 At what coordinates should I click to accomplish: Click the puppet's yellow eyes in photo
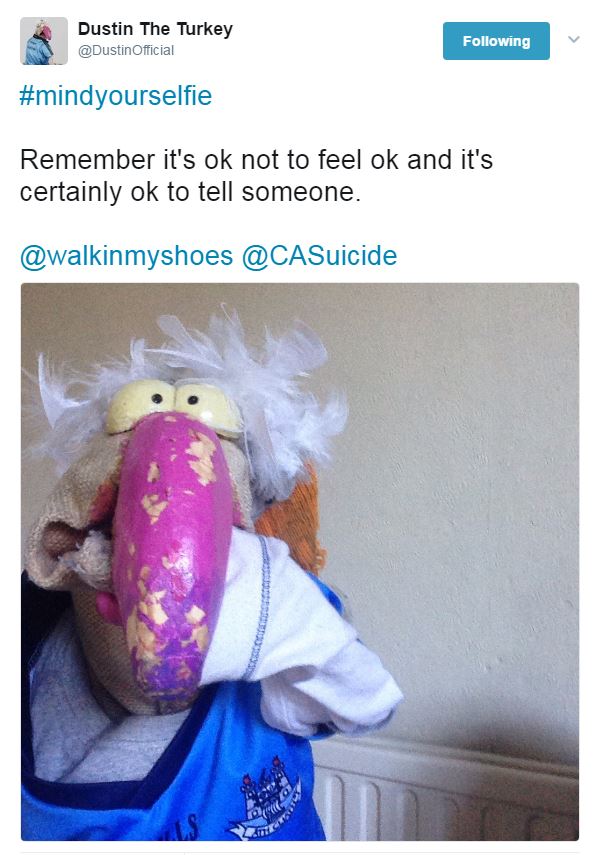(x=173, y=406)
